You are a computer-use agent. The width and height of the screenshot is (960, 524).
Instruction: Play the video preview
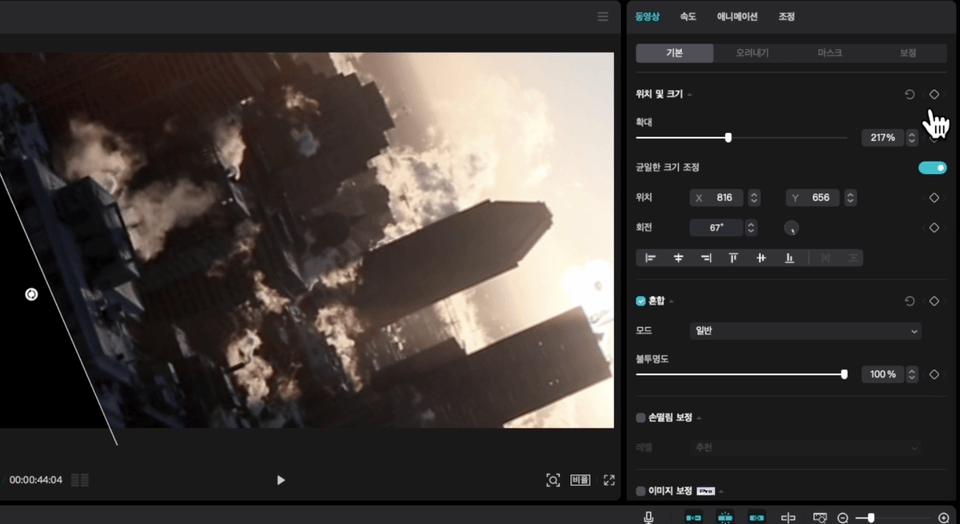(x=280, y=480)
